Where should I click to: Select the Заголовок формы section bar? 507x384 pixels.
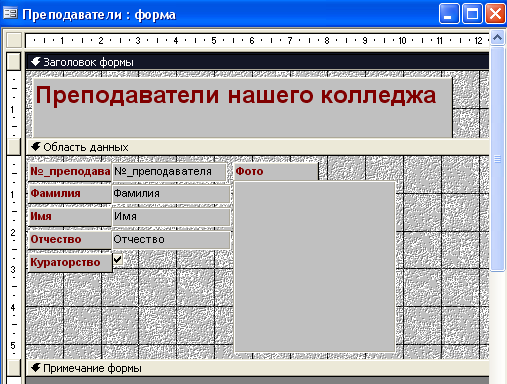pyautogui.click(x=257, y=62)
